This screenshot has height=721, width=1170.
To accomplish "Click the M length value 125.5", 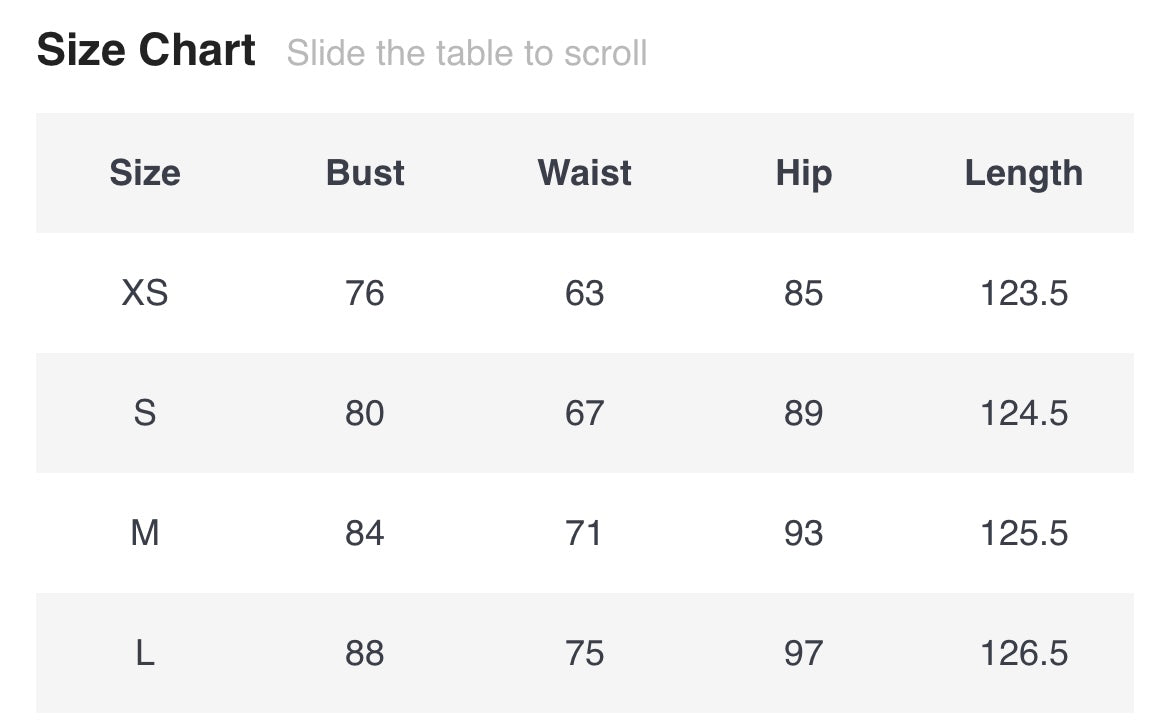I will click(x=1024, y=533).
